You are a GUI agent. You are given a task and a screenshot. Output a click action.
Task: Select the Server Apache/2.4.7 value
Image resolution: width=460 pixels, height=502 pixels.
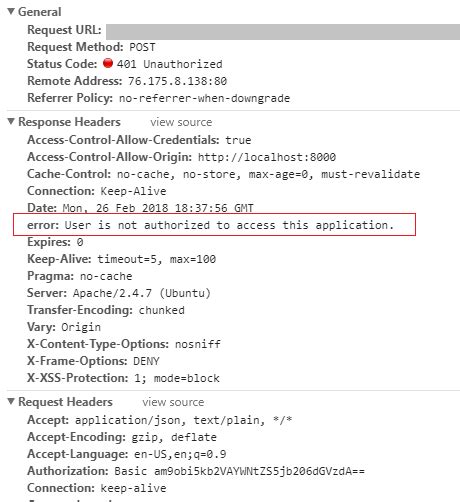[142, 293]
